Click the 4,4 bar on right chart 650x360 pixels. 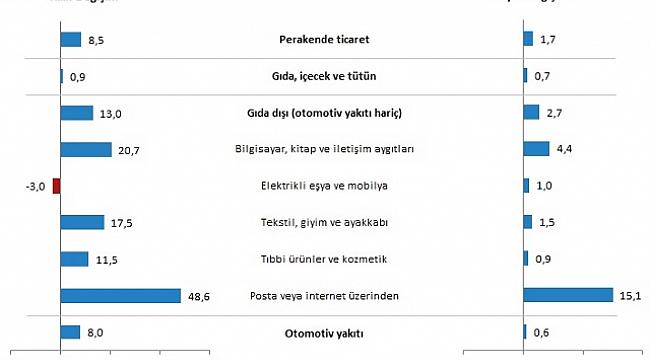click(x=536, y=148)
